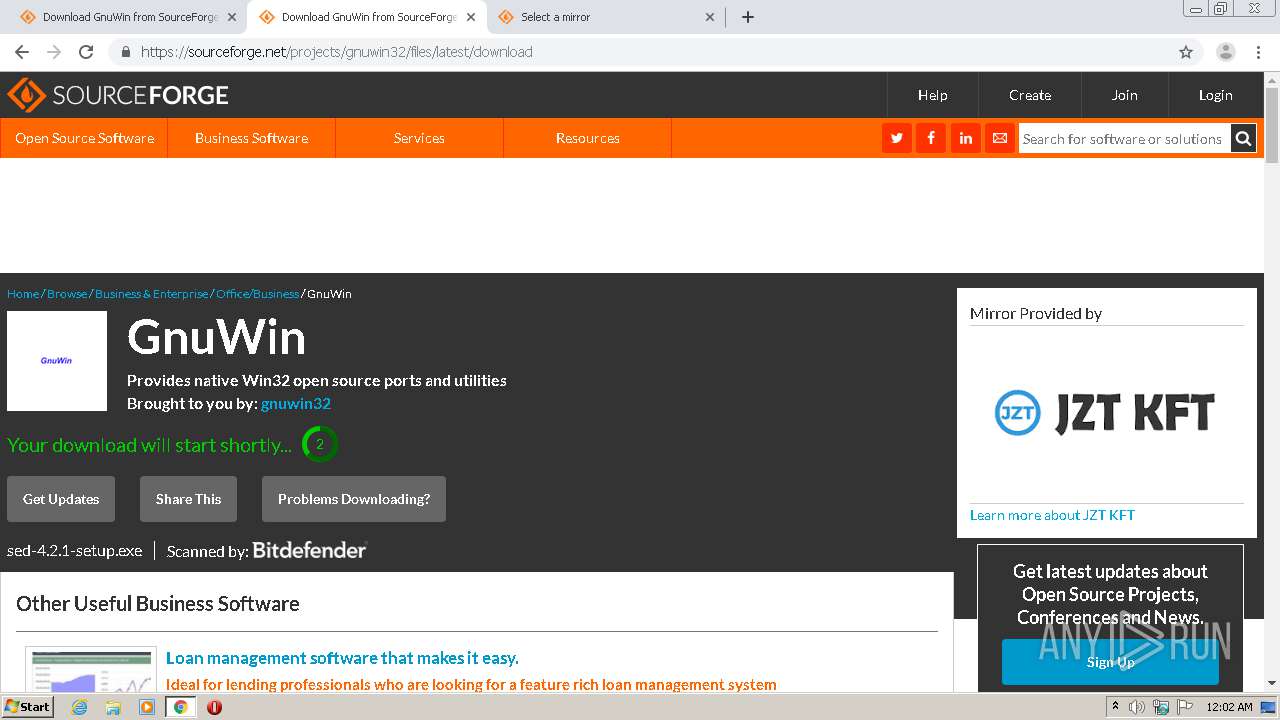1280x720 pixels.
Task: Open Chrome three-dot menu
Action: [x=1258, y=52]
